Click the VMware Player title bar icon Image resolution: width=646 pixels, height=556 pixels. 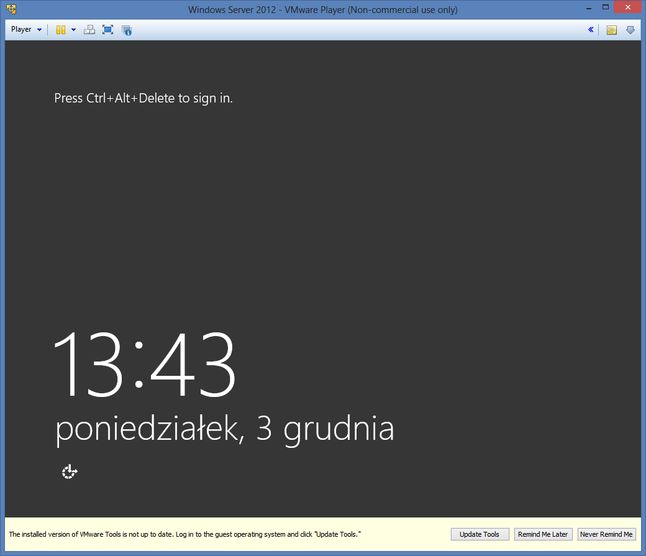pyautogui.click(x=12, y=9)
